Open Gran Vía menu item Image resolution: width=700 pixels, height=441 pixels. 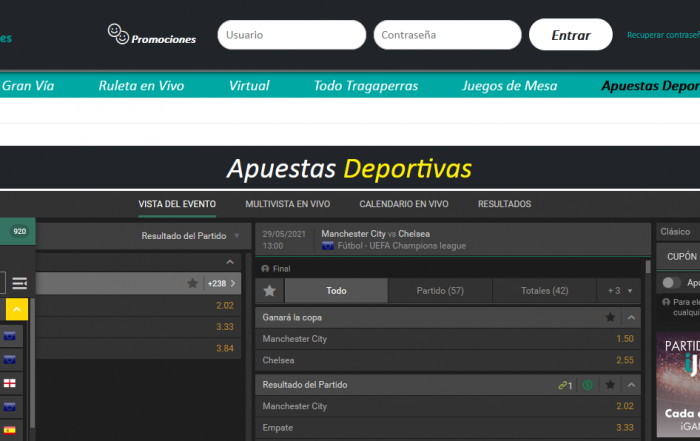pos(28,85)
